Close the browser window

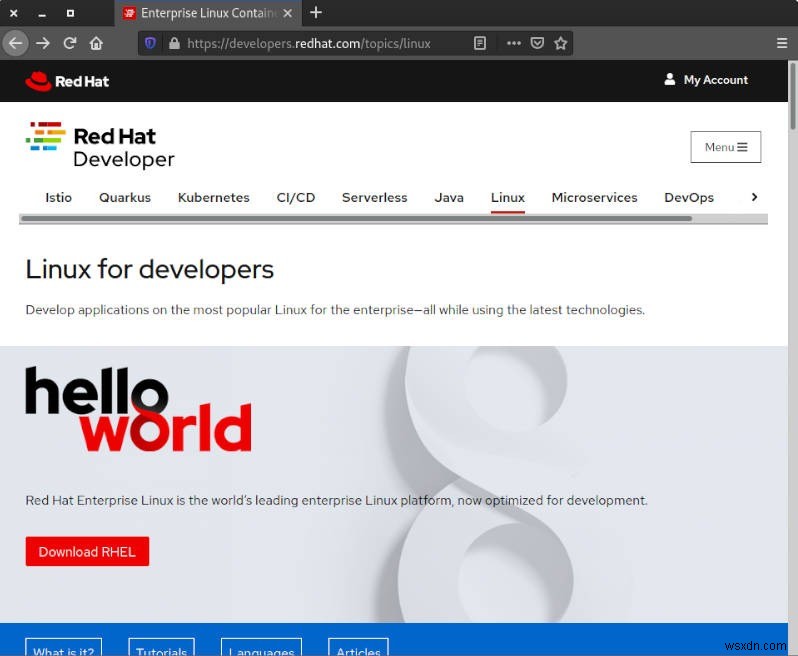pos(14,13)
